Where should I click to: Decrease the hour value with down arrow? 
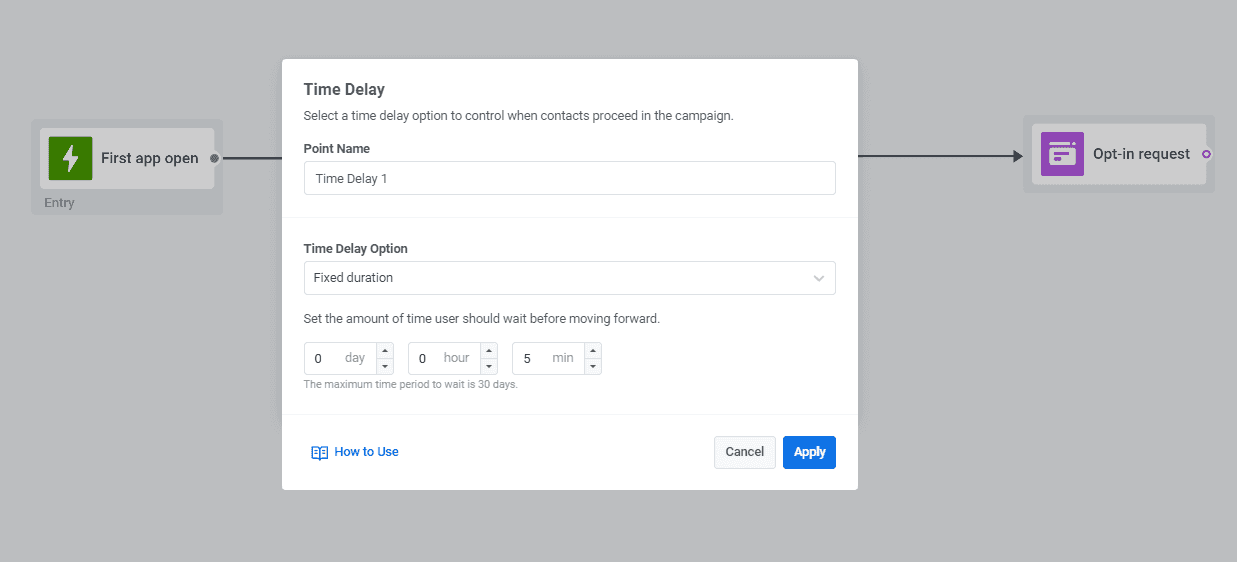489,366
